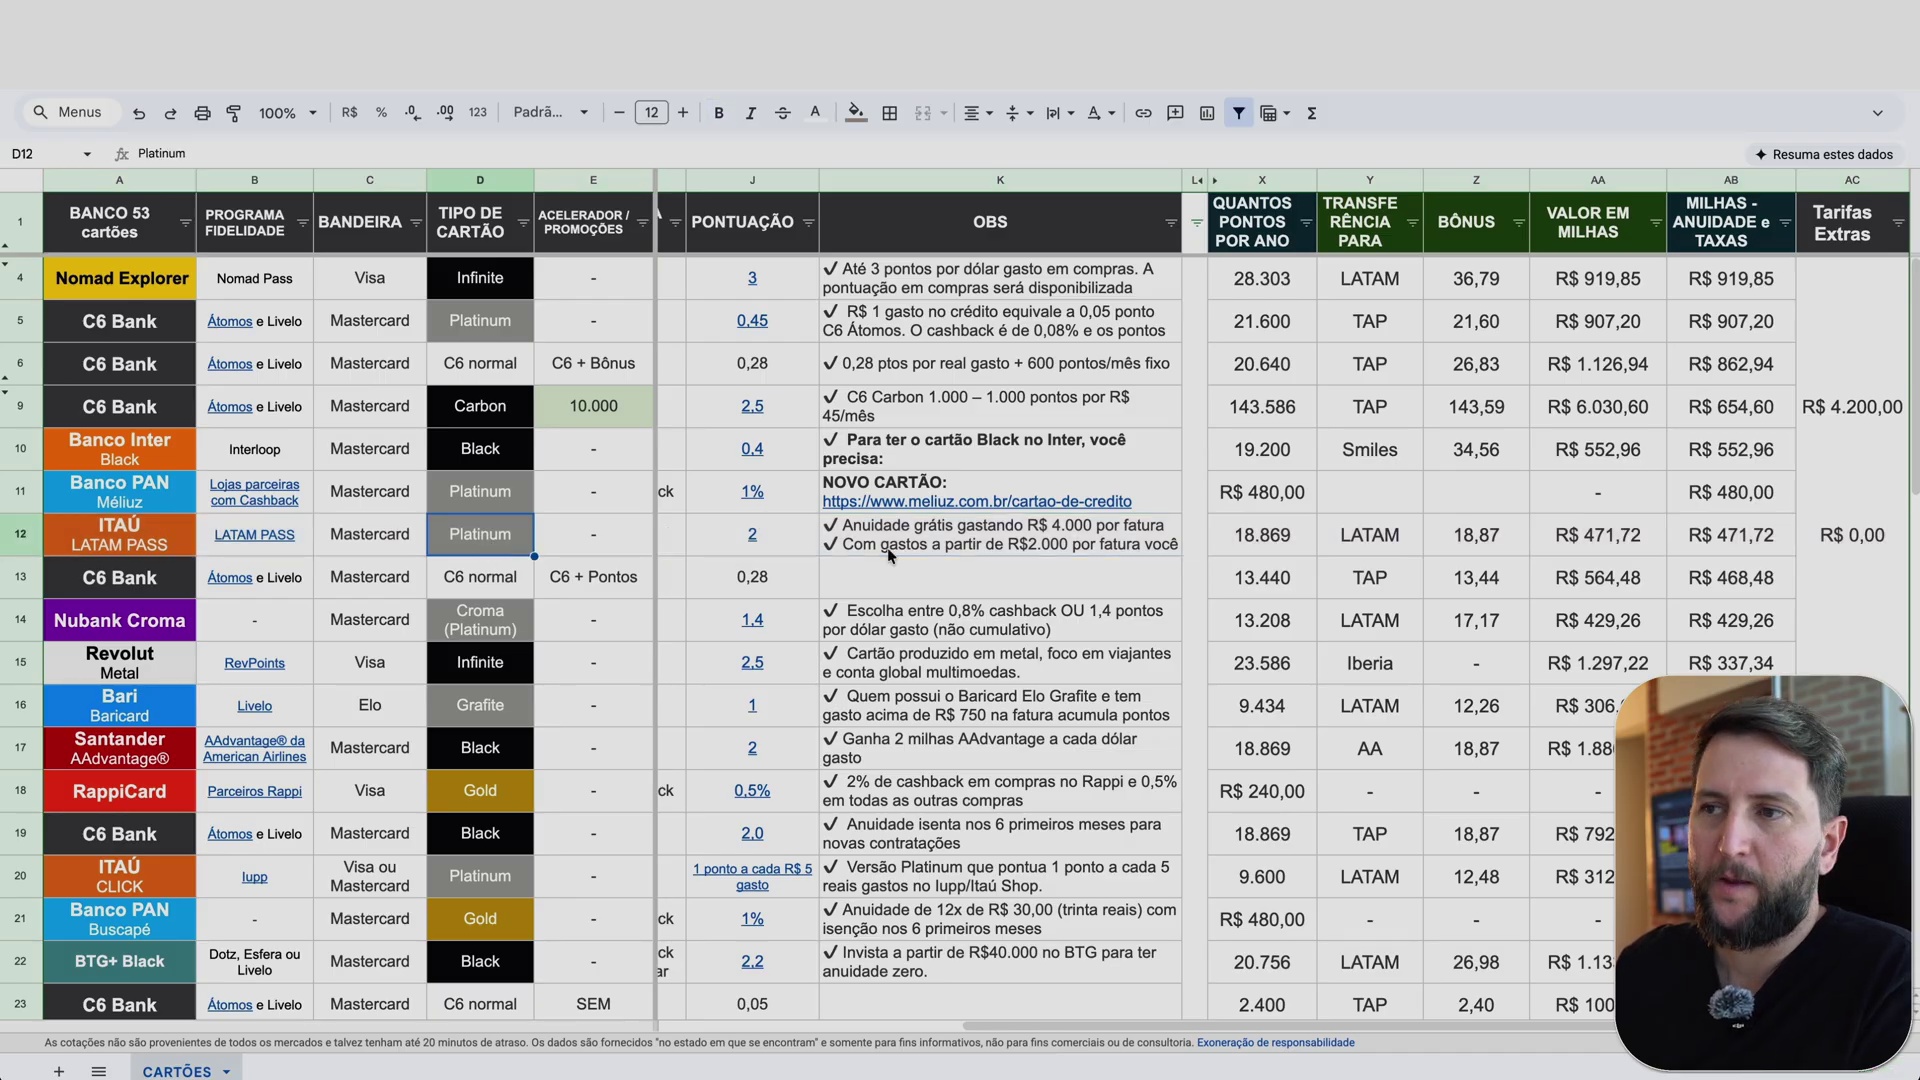Open the font family dropdown Padrã...
This screenshot has height=1080, width=1920.
click(x=551, y=113)
